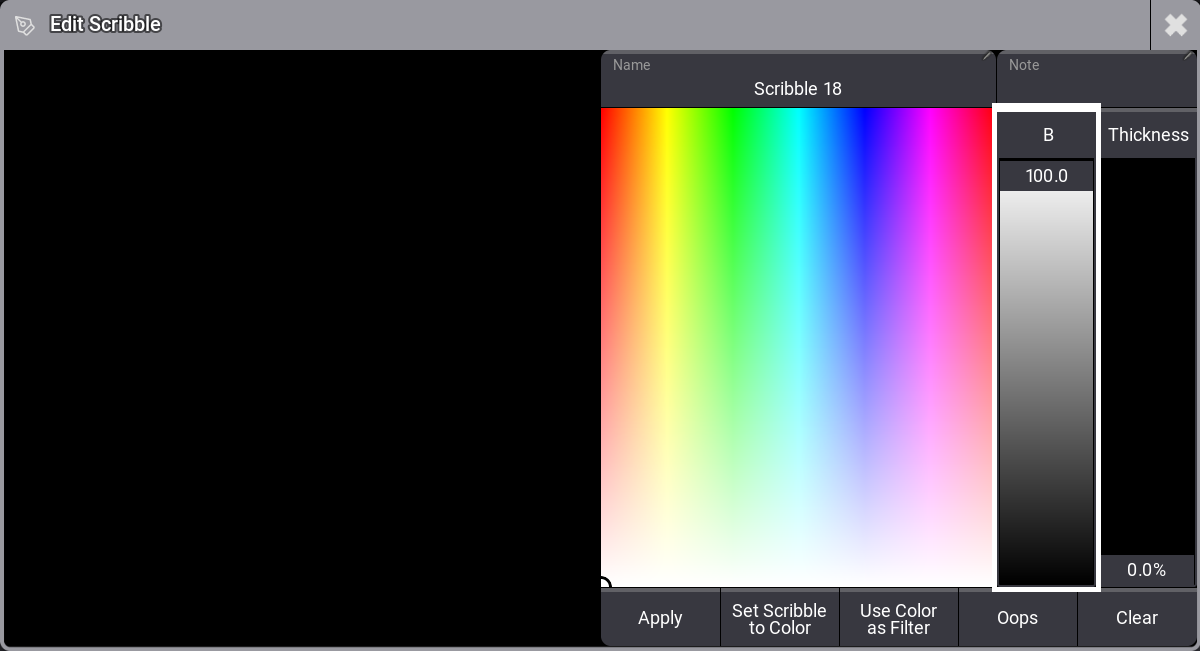Click the 0.0% thickness value
Image resolution: width=1200 pixels, height=651 pixels.
[x=1147, y=570]
